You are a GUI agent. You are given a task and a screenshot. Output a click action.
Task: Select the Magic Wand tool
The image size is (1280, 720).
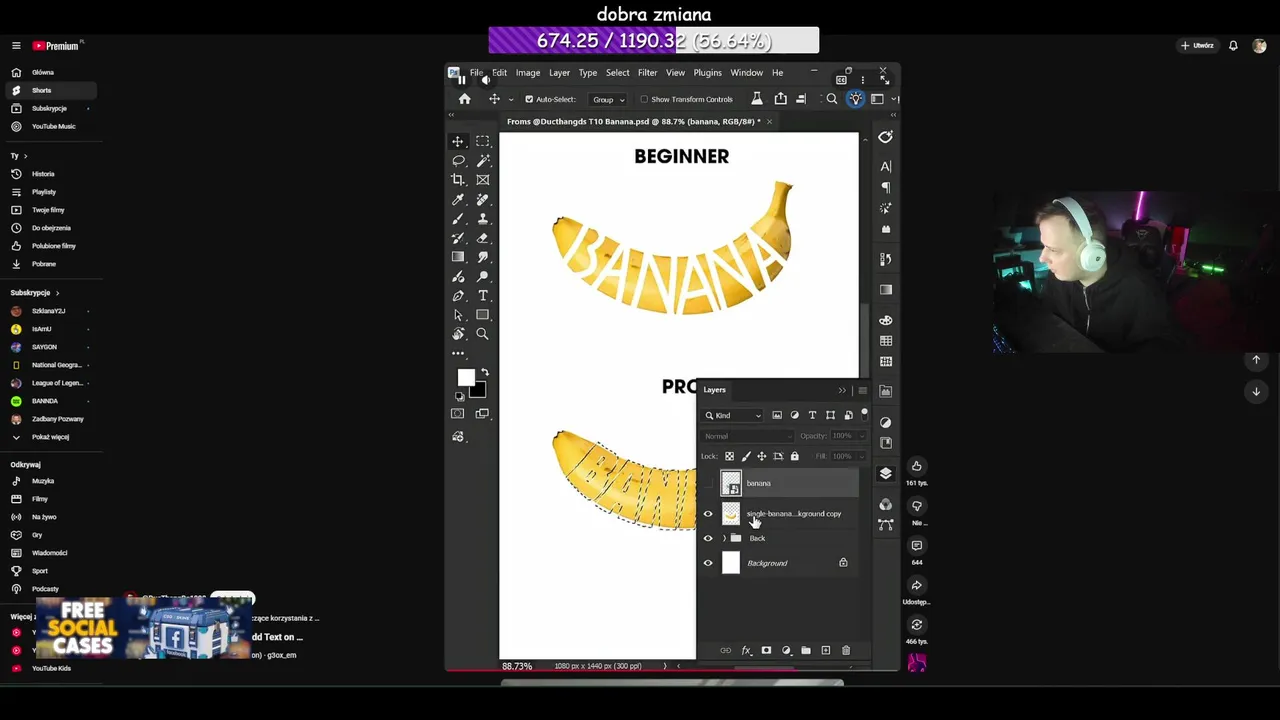click(482, 160)
